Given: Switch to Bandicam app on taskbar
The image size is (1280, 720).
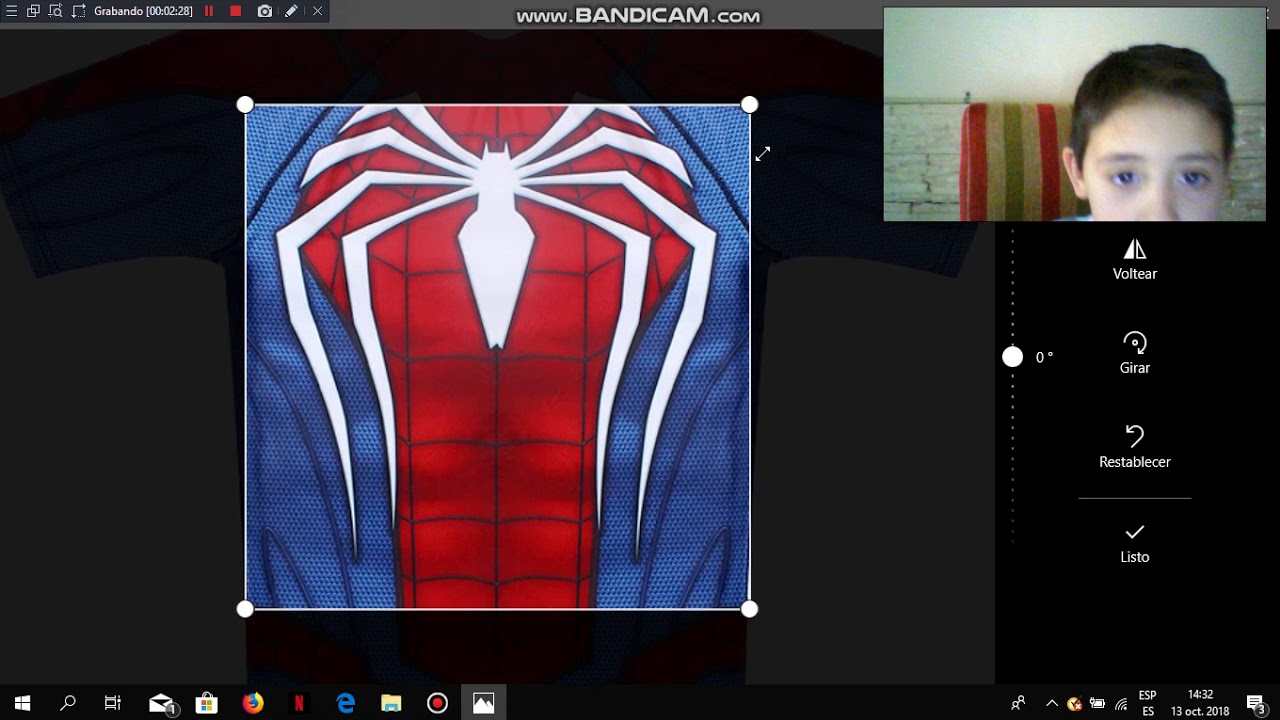Looking at the screenshot, I should tap(437, 703).
